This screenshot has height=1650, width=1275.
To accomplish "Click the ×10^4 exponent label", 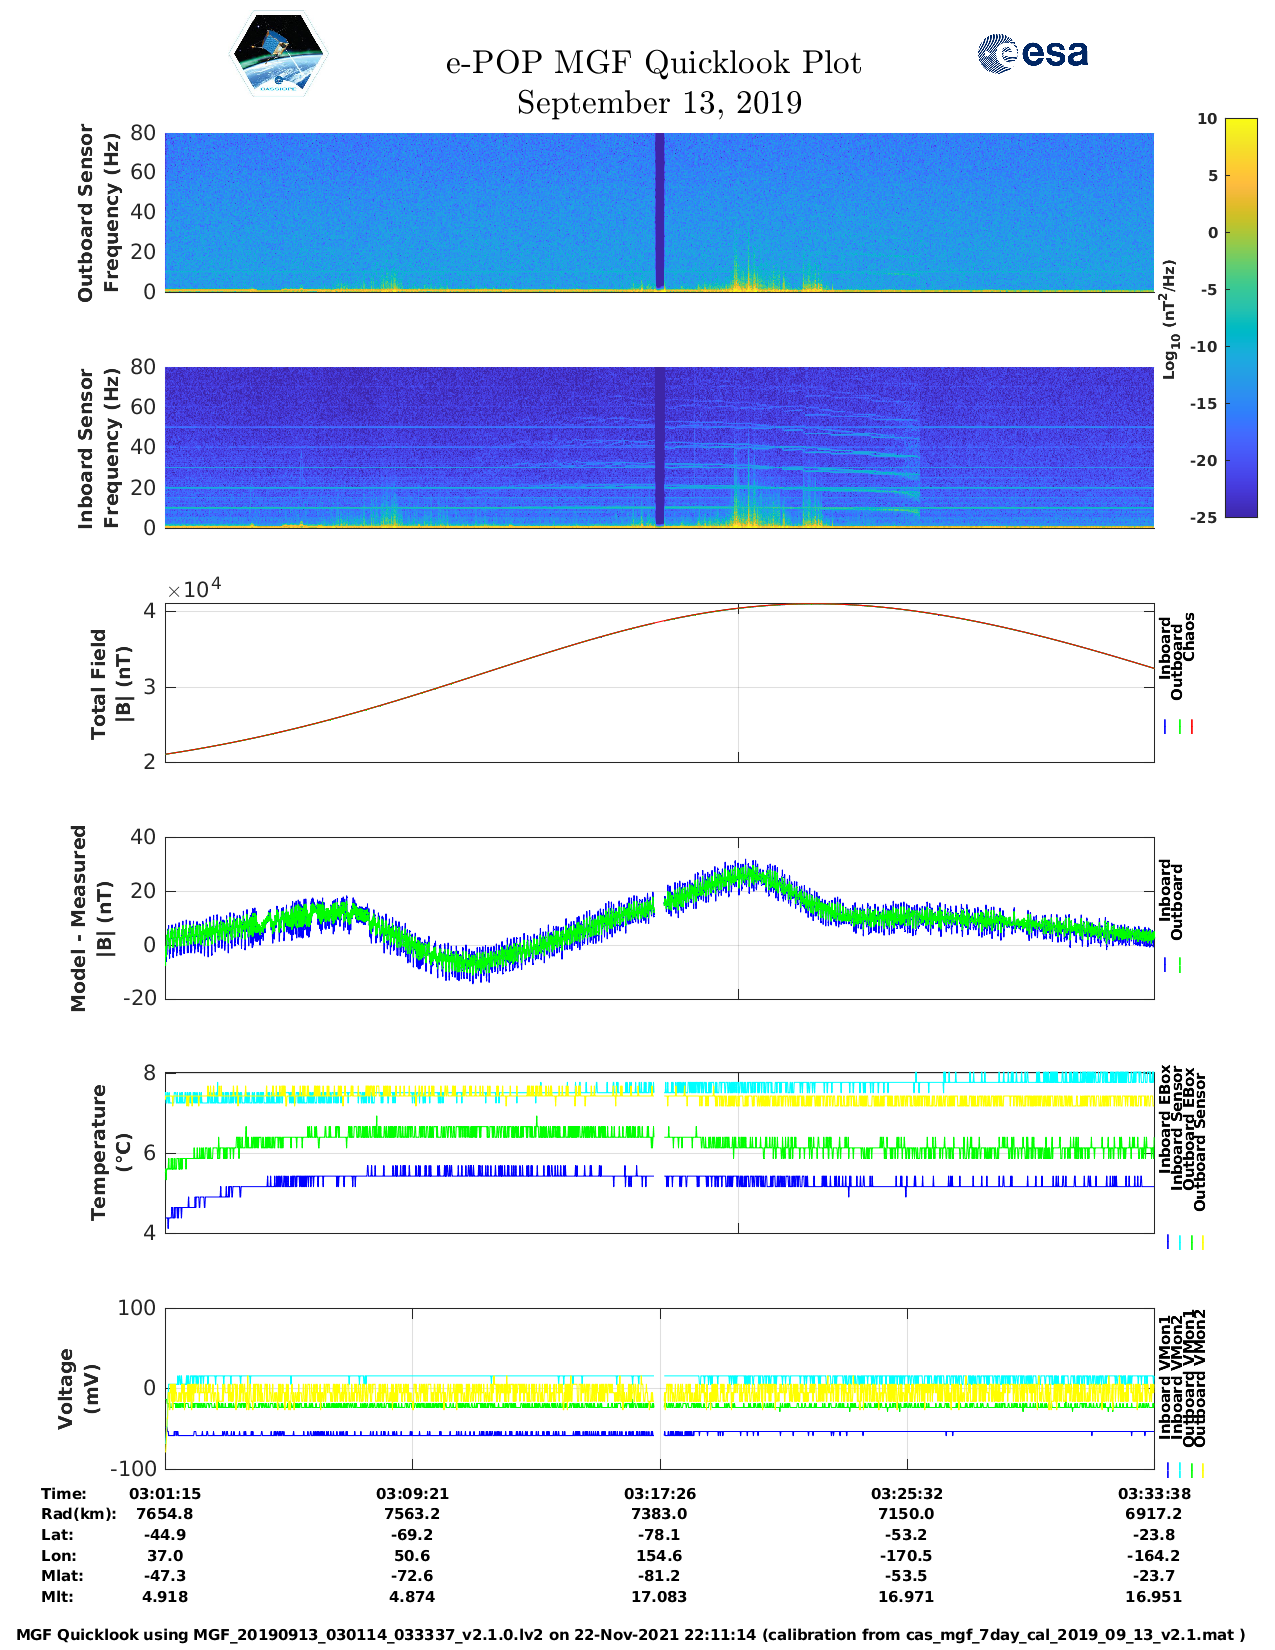I will click(x=194, y=588).
